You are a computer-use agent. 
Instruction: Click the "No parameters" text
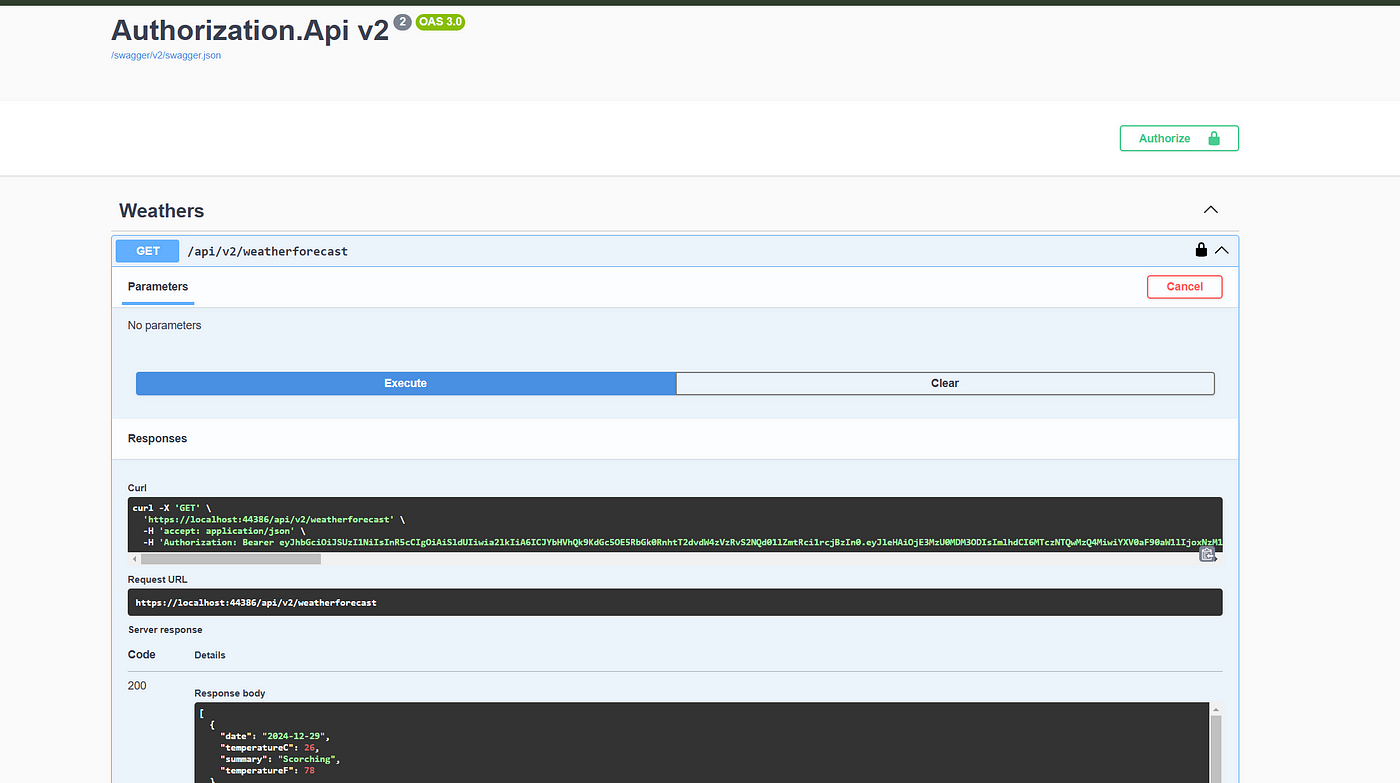164,325
